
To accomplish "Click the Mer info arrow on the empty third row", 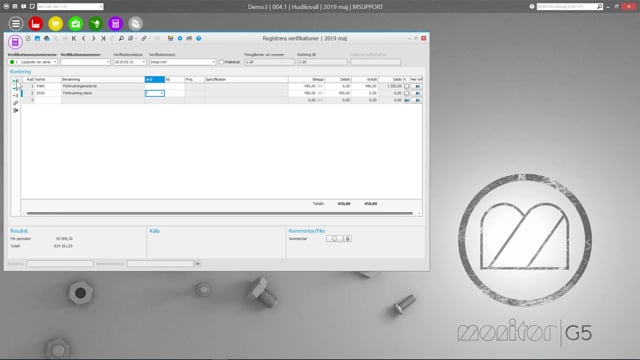I will pos(417,100).
